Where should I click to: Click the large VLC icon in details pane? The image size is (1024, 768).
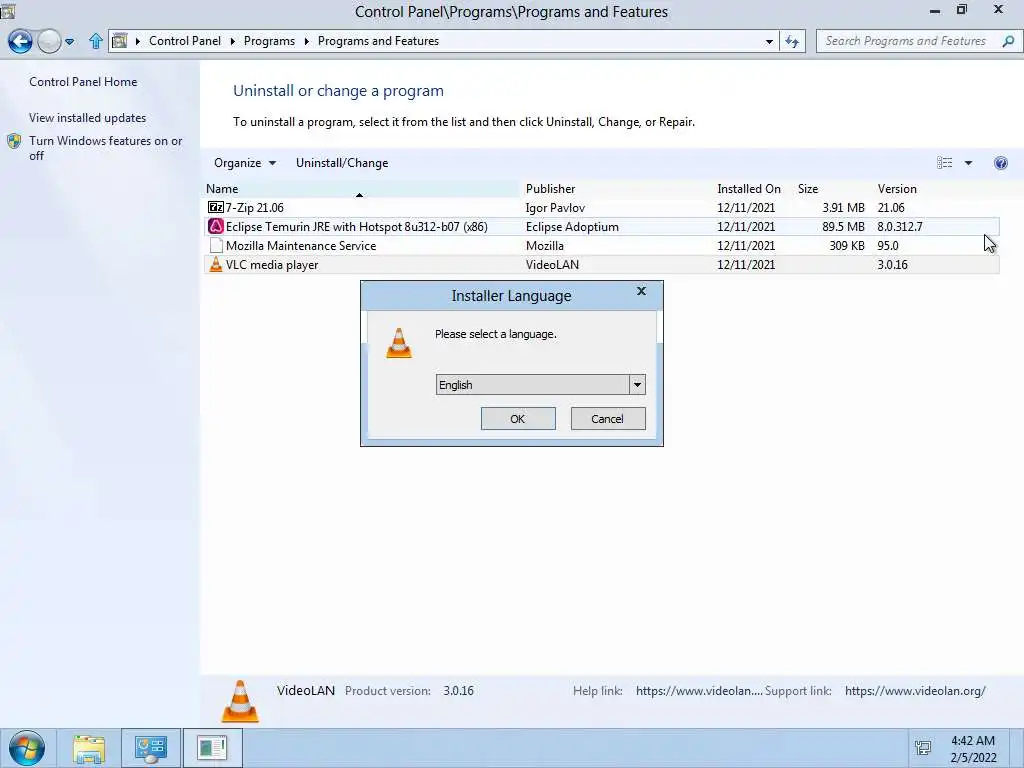(x=240, y=701)
